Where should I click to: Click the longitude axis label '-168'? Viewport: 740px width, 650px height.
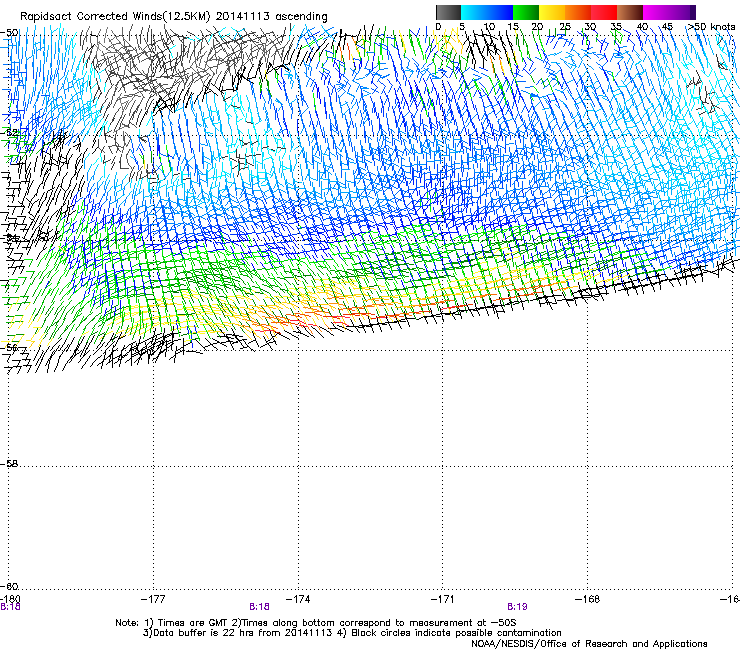click(588, 599)
